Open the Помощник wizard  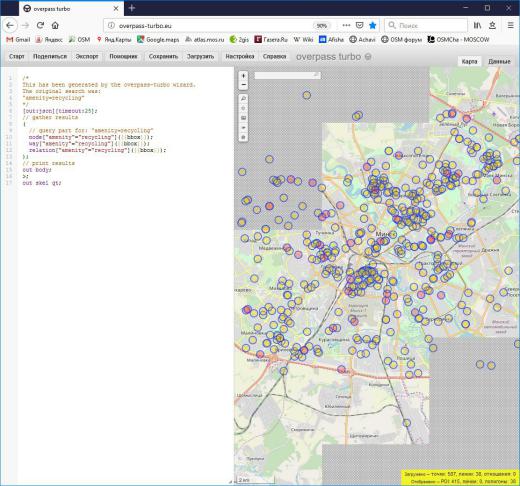[123, 57]
